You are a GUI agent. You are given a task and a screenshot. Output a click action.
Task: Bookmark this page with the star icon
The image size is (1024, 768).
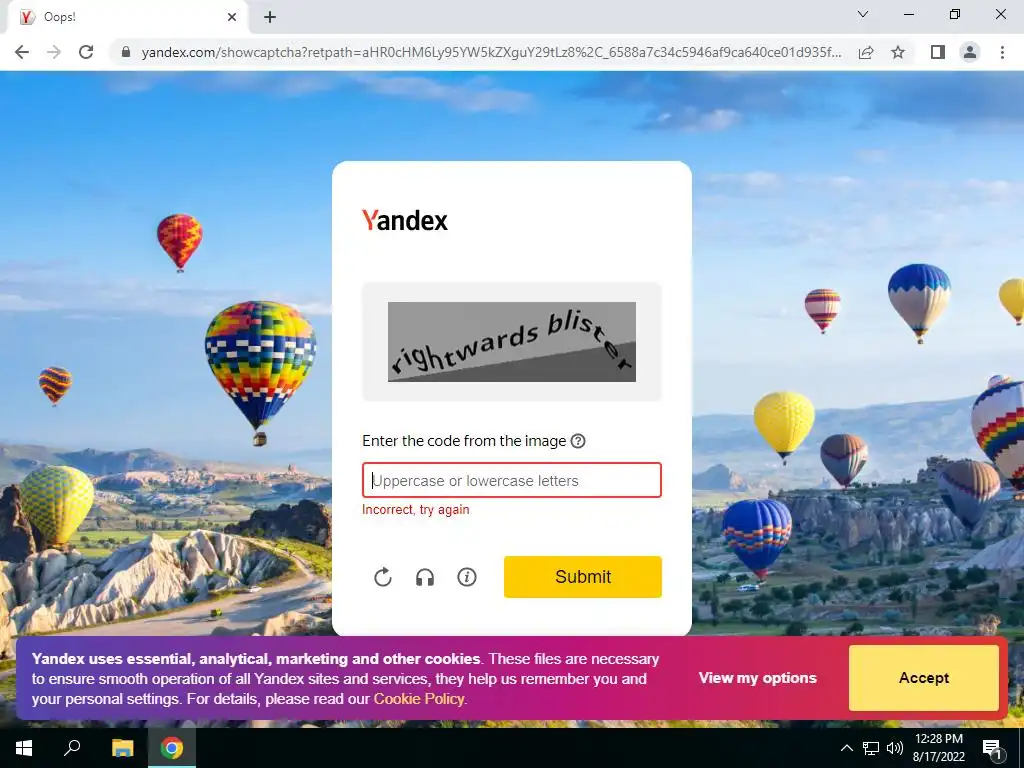898,52
